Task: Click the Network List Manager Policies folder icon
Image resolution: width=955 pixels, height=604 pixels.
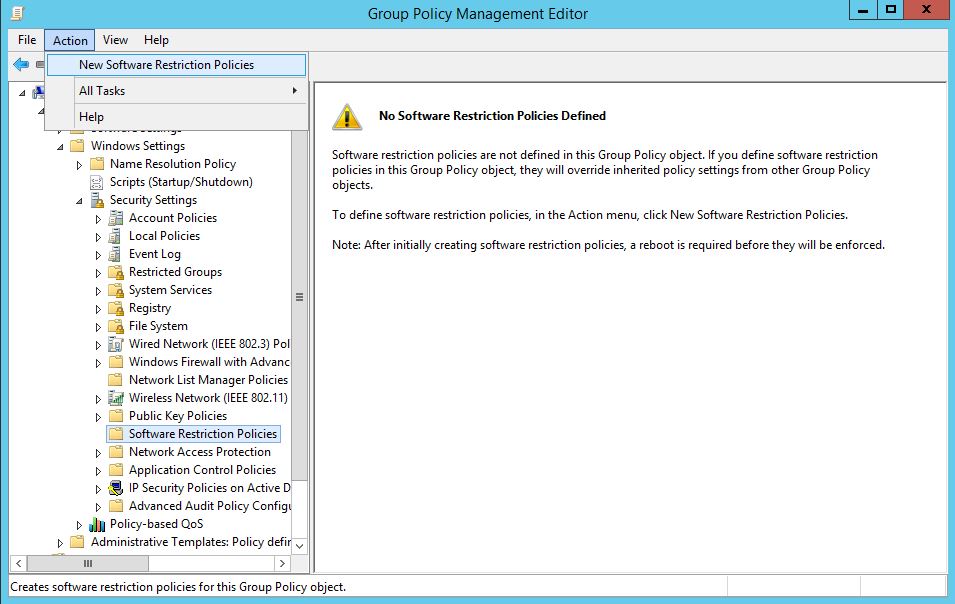Action: click(x=116, y=380)
